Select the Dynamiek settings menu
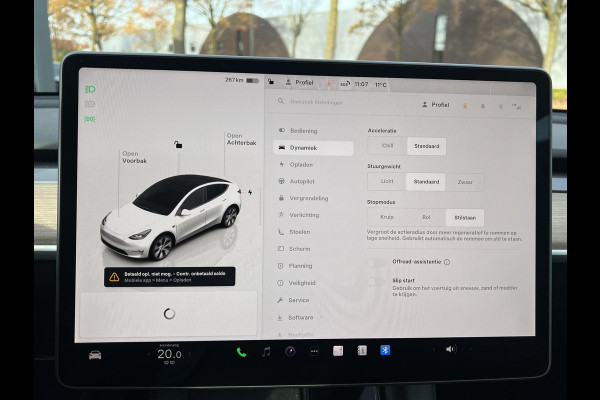 coord(313,148)
